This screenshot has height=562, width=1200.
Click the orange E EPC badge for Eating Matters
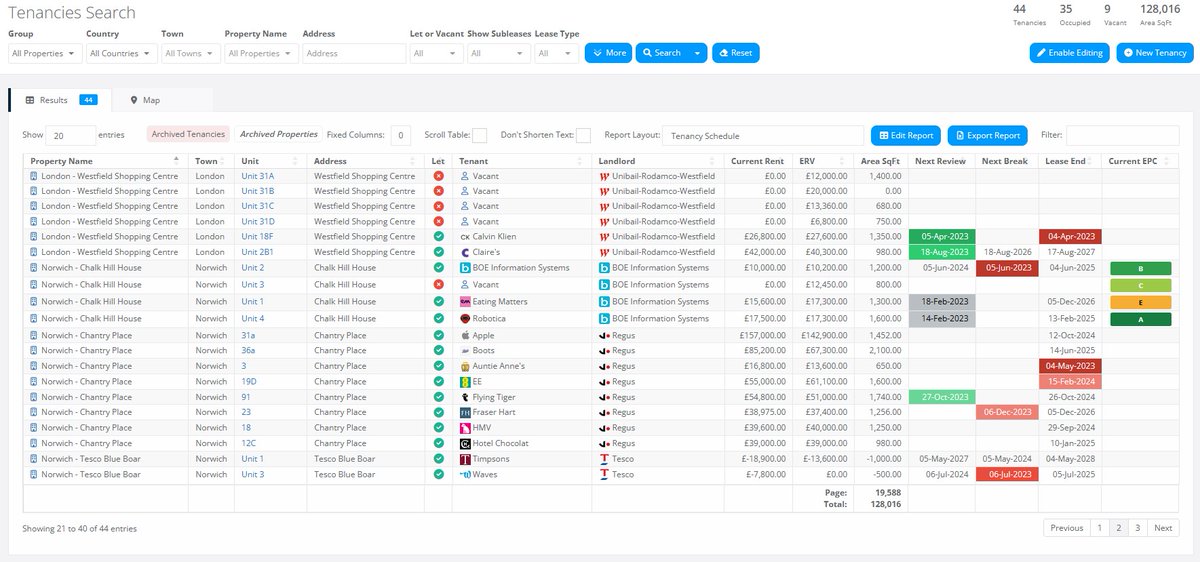1141,301
